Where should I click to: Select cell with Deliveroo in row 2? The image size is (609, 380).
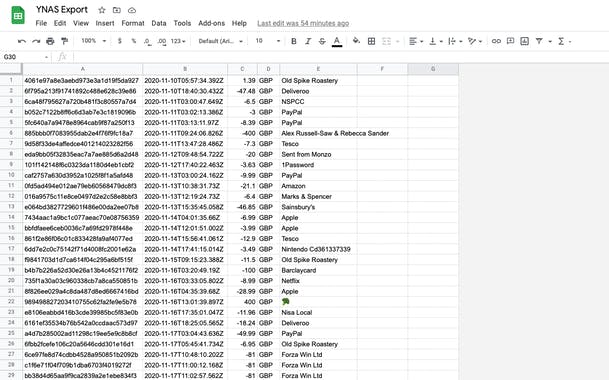pos(318,91)
